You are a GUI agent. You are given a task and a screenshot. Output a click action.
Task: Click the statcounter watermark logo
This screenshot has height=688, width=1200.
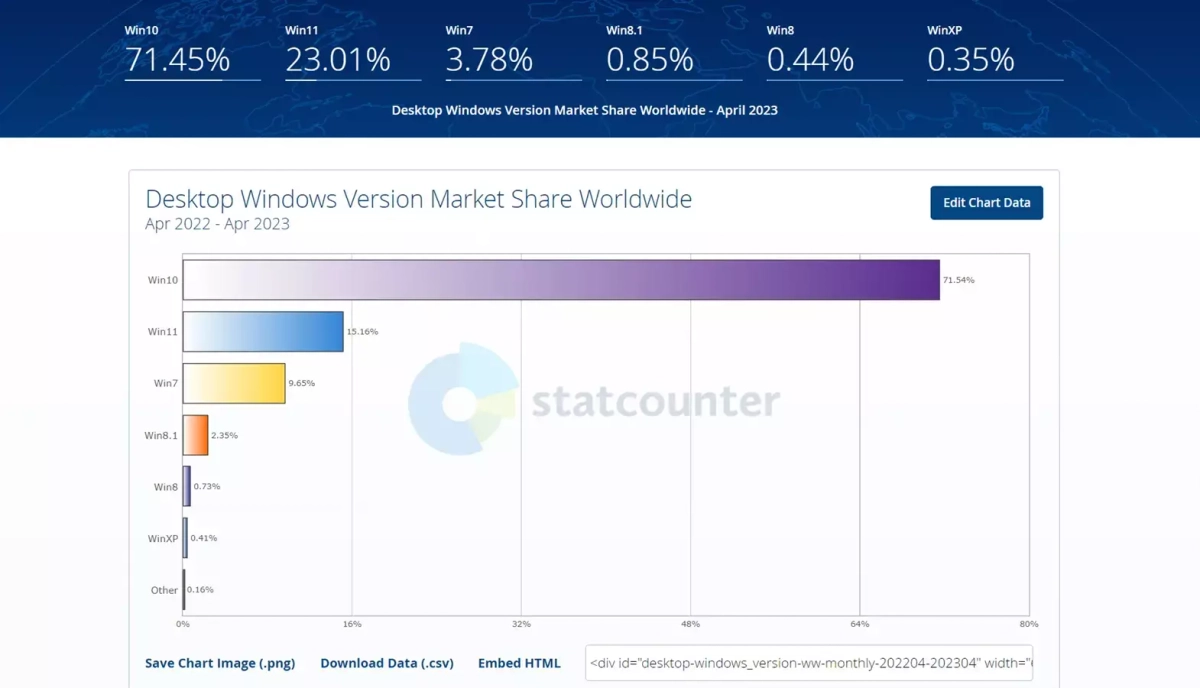[594, 401]
